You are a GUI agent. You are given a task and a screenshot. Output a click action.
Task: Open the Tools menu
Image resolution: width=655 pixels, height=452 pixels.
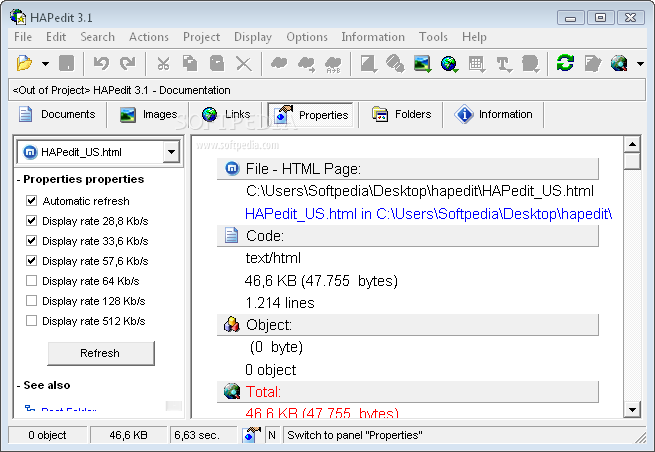pos(433,37)
